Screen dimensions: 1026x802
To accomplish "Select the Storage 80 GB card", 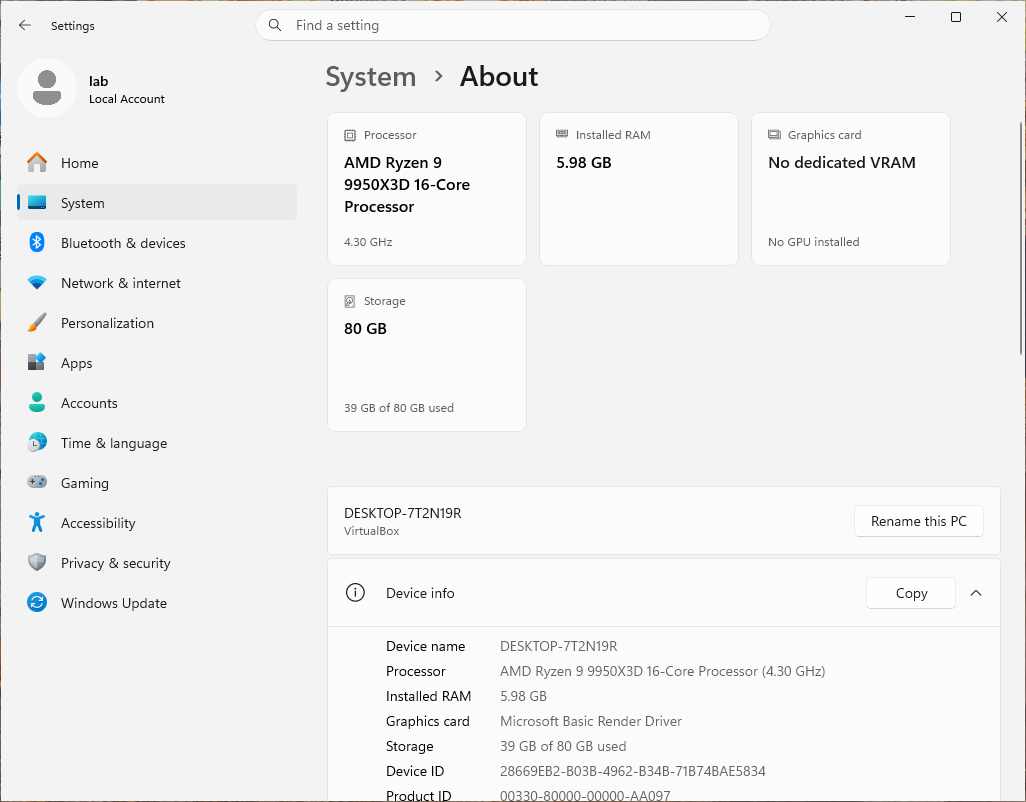I will 427,355.
